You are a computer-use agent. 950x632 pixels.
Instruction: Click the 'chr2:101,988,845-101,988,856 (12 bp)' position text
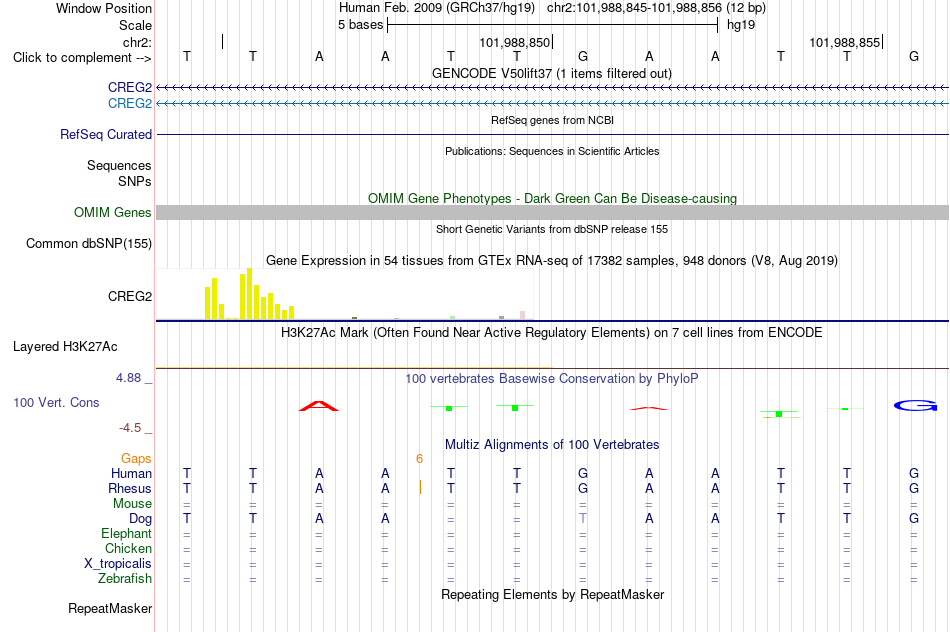click(656, 8)
